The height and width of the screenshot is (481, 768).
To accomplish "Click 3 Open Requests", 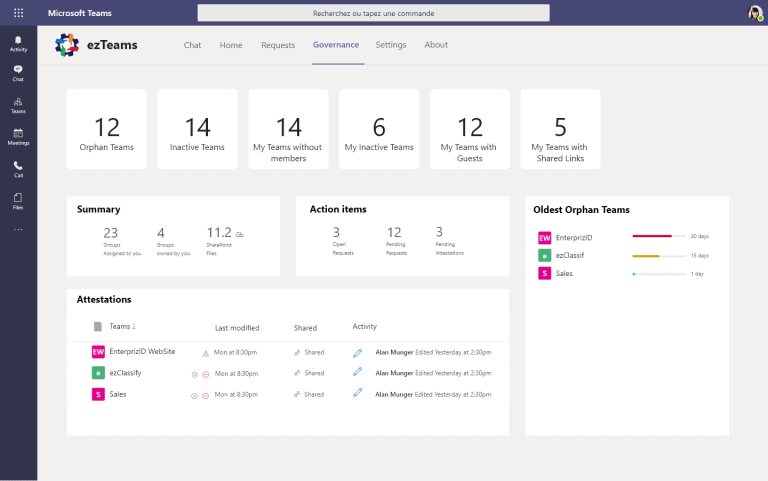I will (x=343, y=240).
